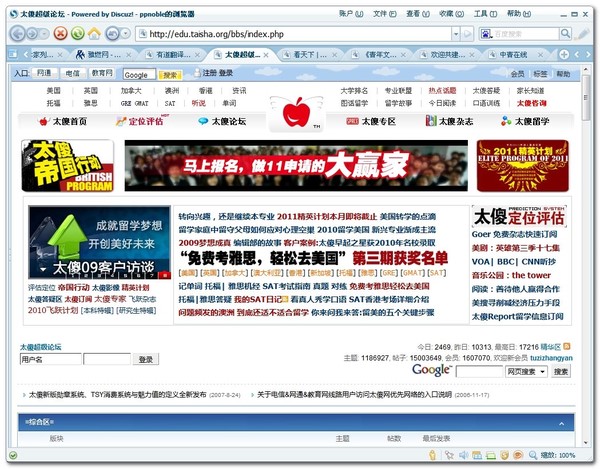600x469 pixels.
Task: Click the pin icon in the status bar
Action: point(449,455)
